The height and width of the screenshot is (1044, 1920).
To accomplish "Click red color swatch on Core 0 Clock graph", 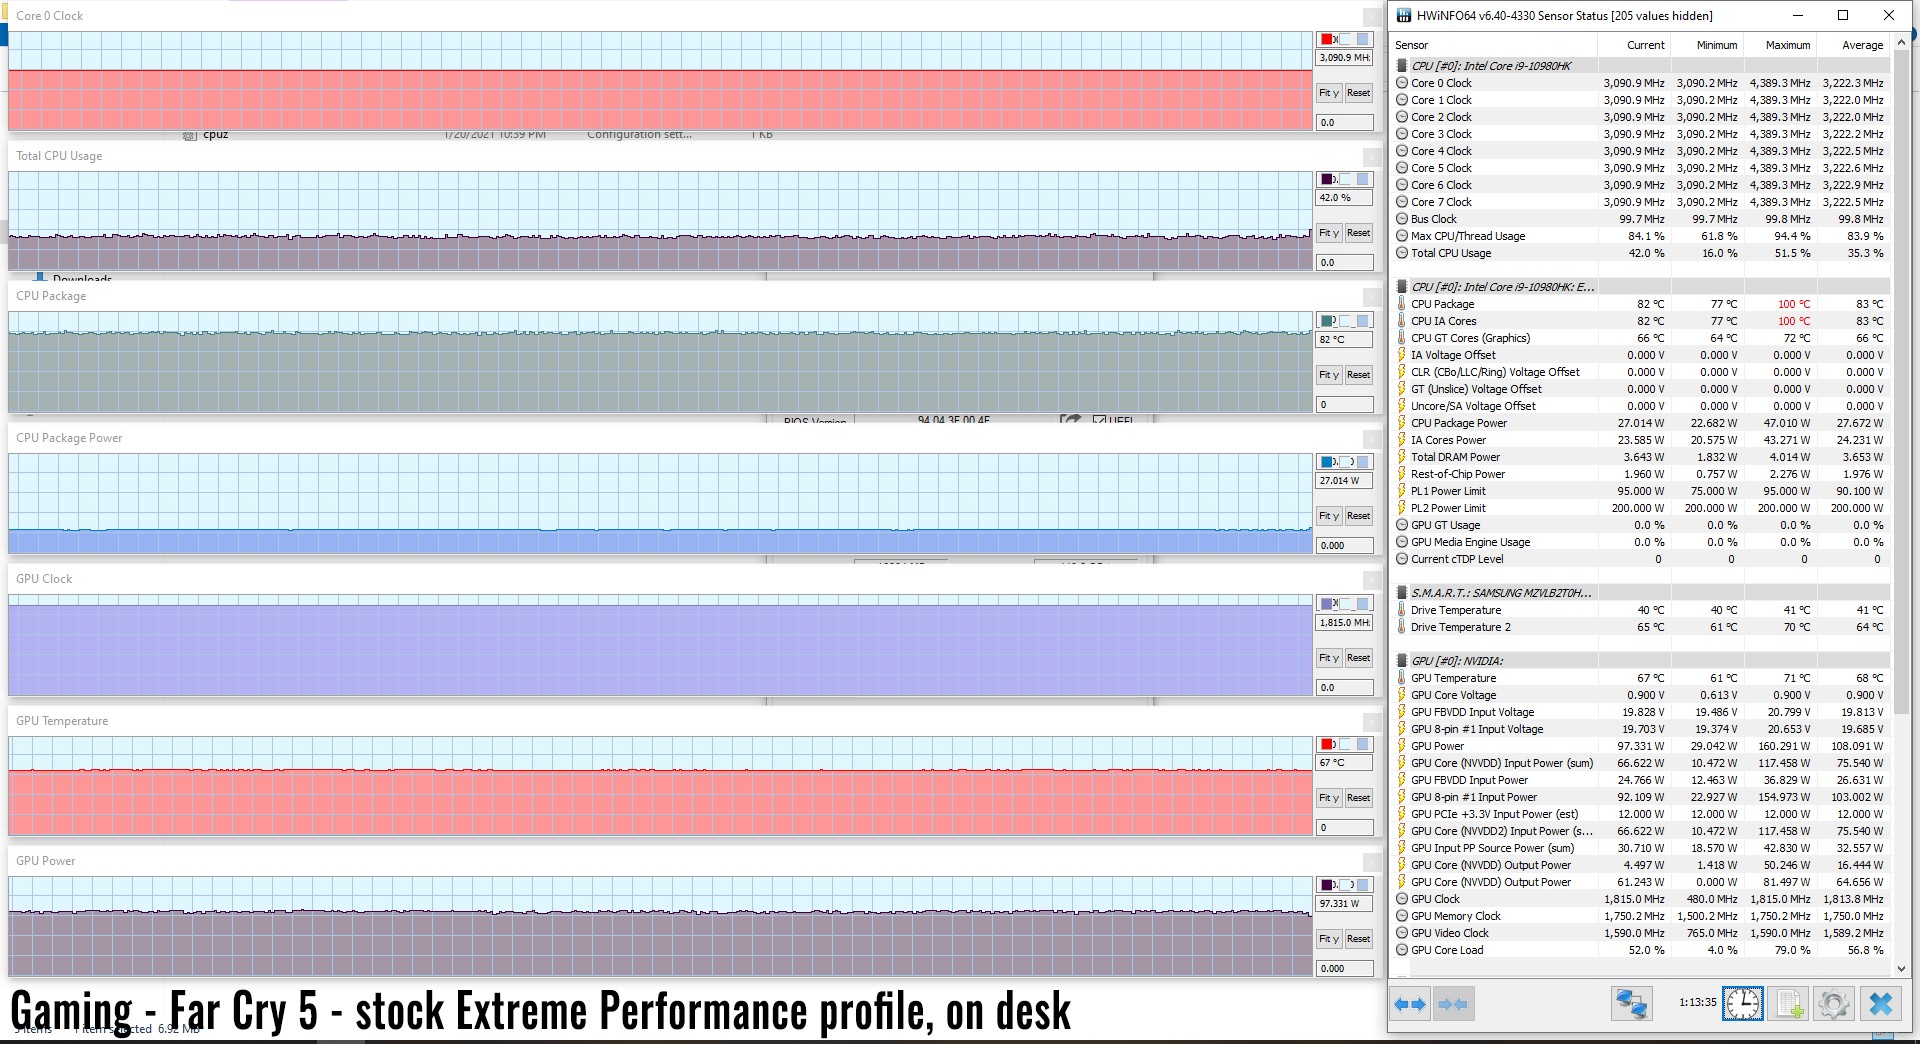I will [1328, 40].
